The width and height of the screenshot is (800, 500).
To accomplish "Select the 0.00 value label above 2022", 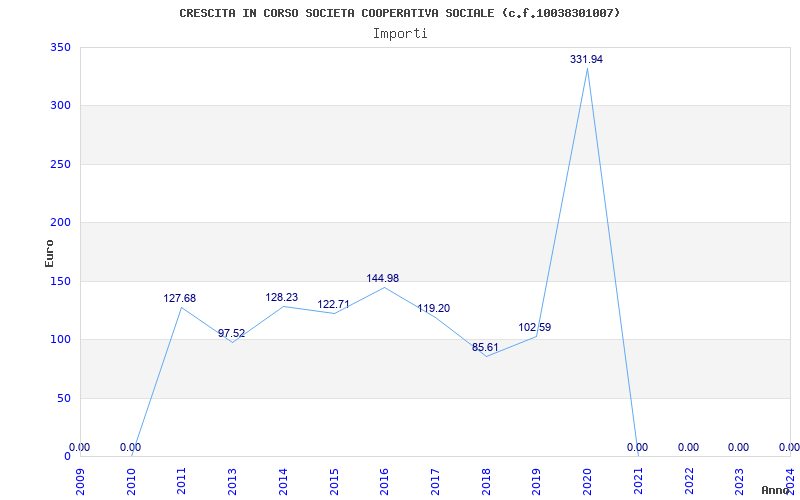I will (688, 447).
